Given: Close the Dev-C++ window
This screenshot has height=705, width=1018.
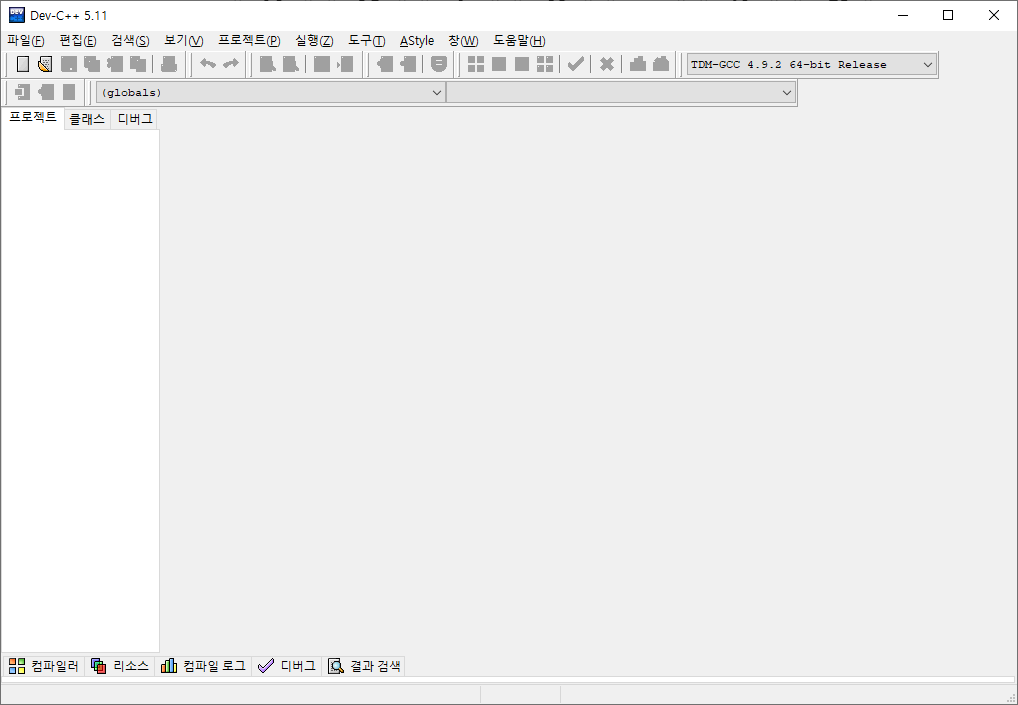Looking at the screenshot, I should (994, 15).
